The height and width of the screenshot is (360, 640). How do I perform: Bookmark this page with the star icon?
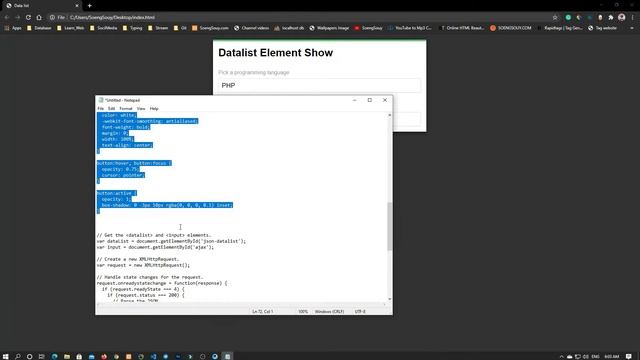coord(555,18)
